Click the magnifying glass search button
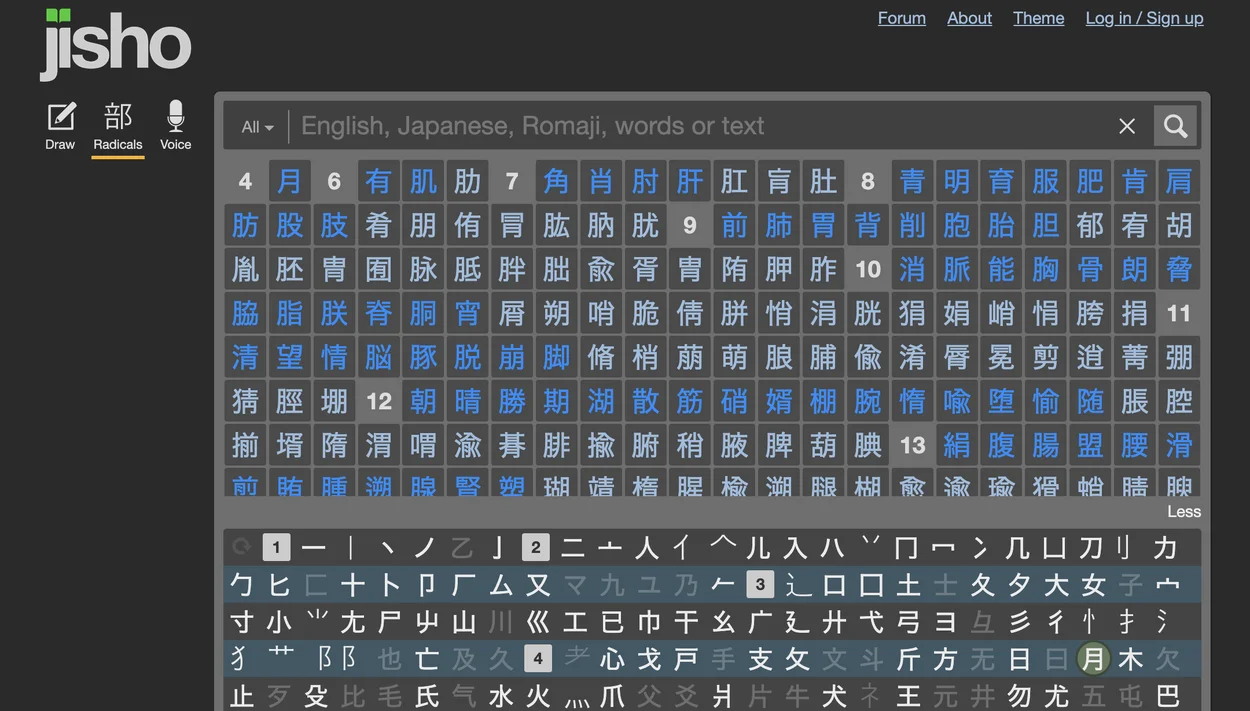Image resolution: width=1250 pixels, height=711 pixels. (1175, 126)
